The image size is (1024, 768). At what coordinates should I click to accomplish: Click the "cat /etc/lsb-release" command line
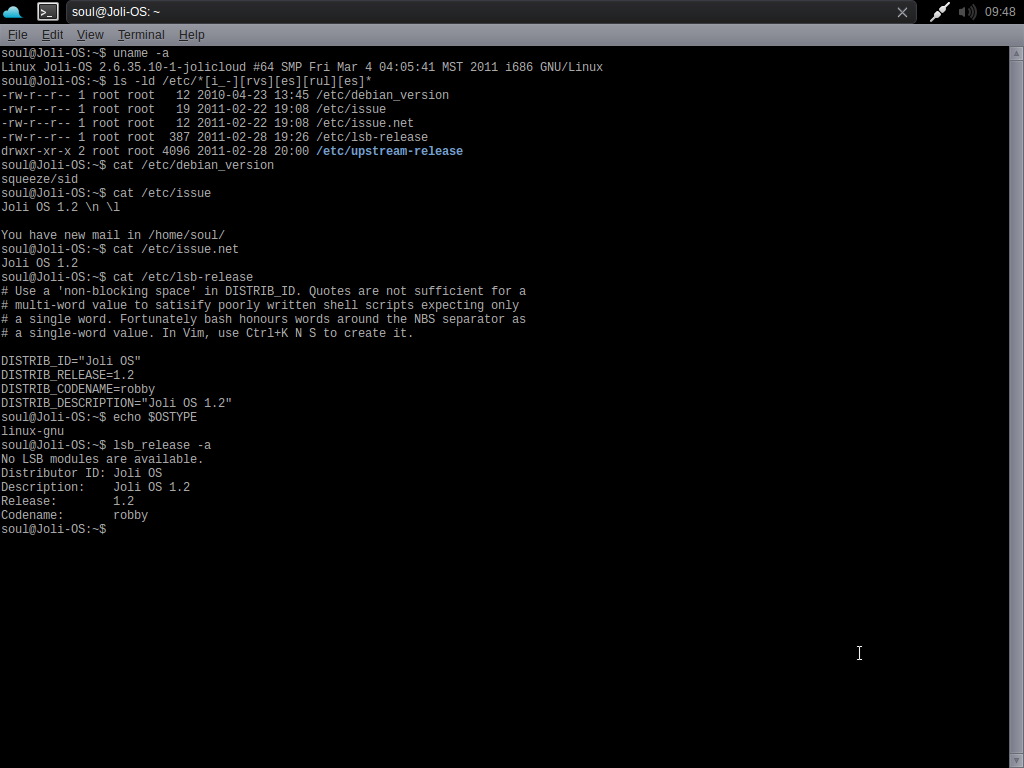point(127,277)
